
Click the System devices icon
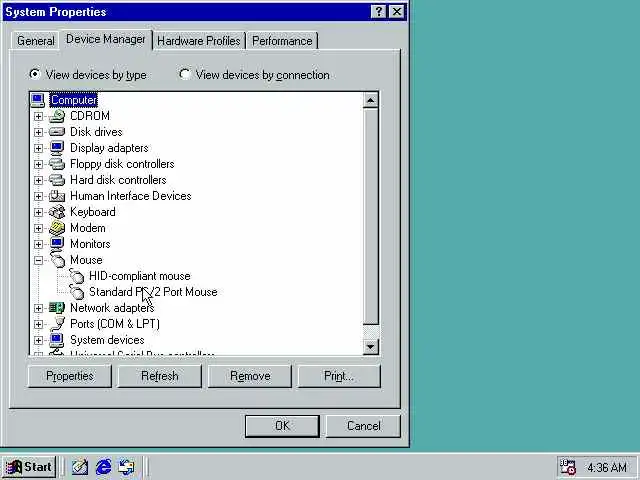[57, 340]
